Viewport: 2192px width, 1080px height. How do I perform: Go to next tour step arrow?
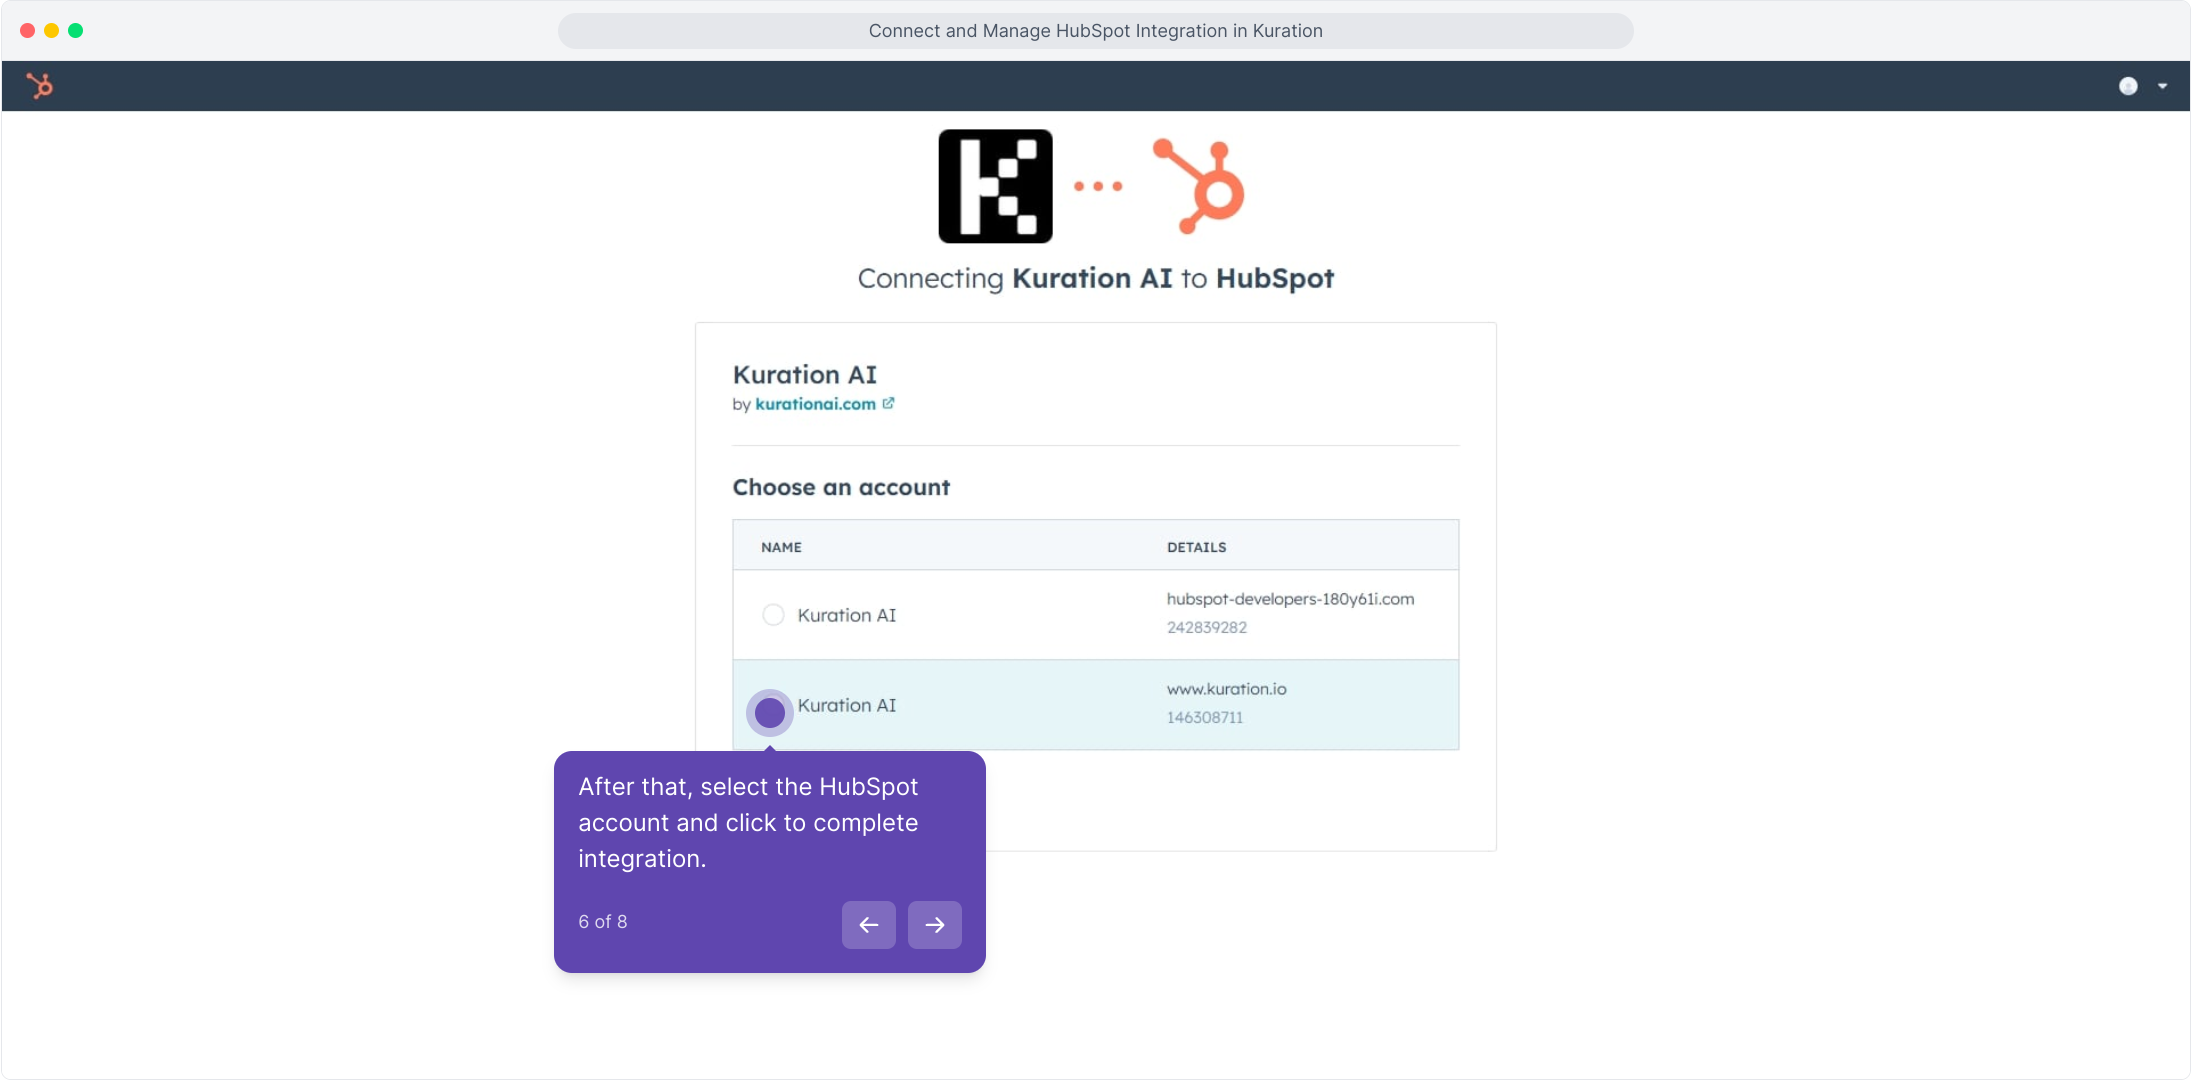pos(935,925)
